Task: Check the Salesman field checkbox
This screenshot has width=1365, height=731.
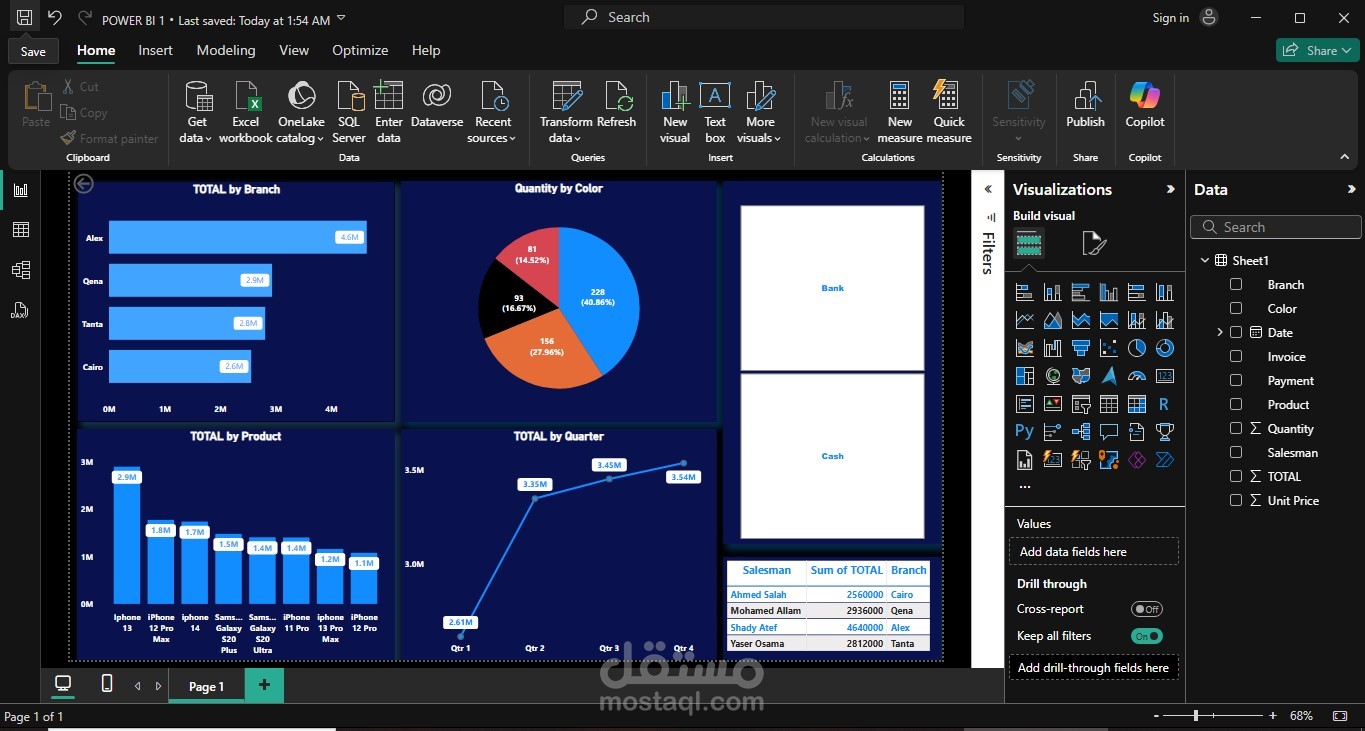Action: [x=1236, y=453]
